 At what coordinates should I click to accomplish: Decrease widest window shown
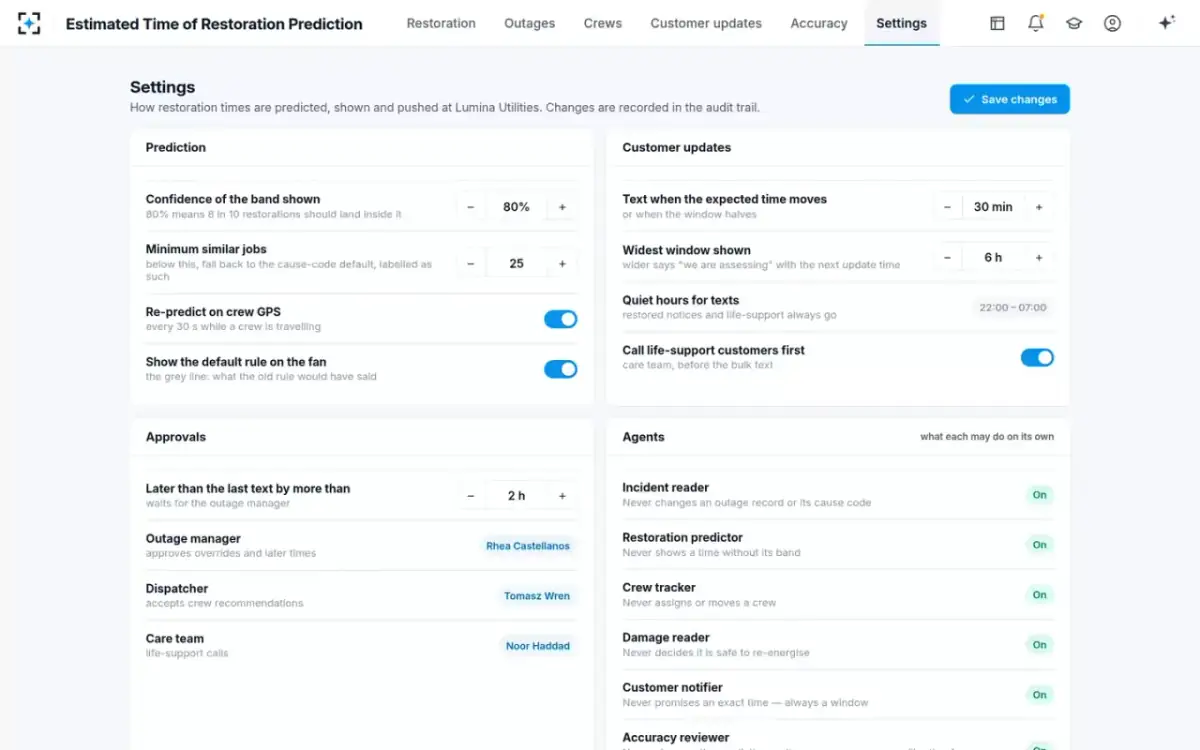[948, 257]
